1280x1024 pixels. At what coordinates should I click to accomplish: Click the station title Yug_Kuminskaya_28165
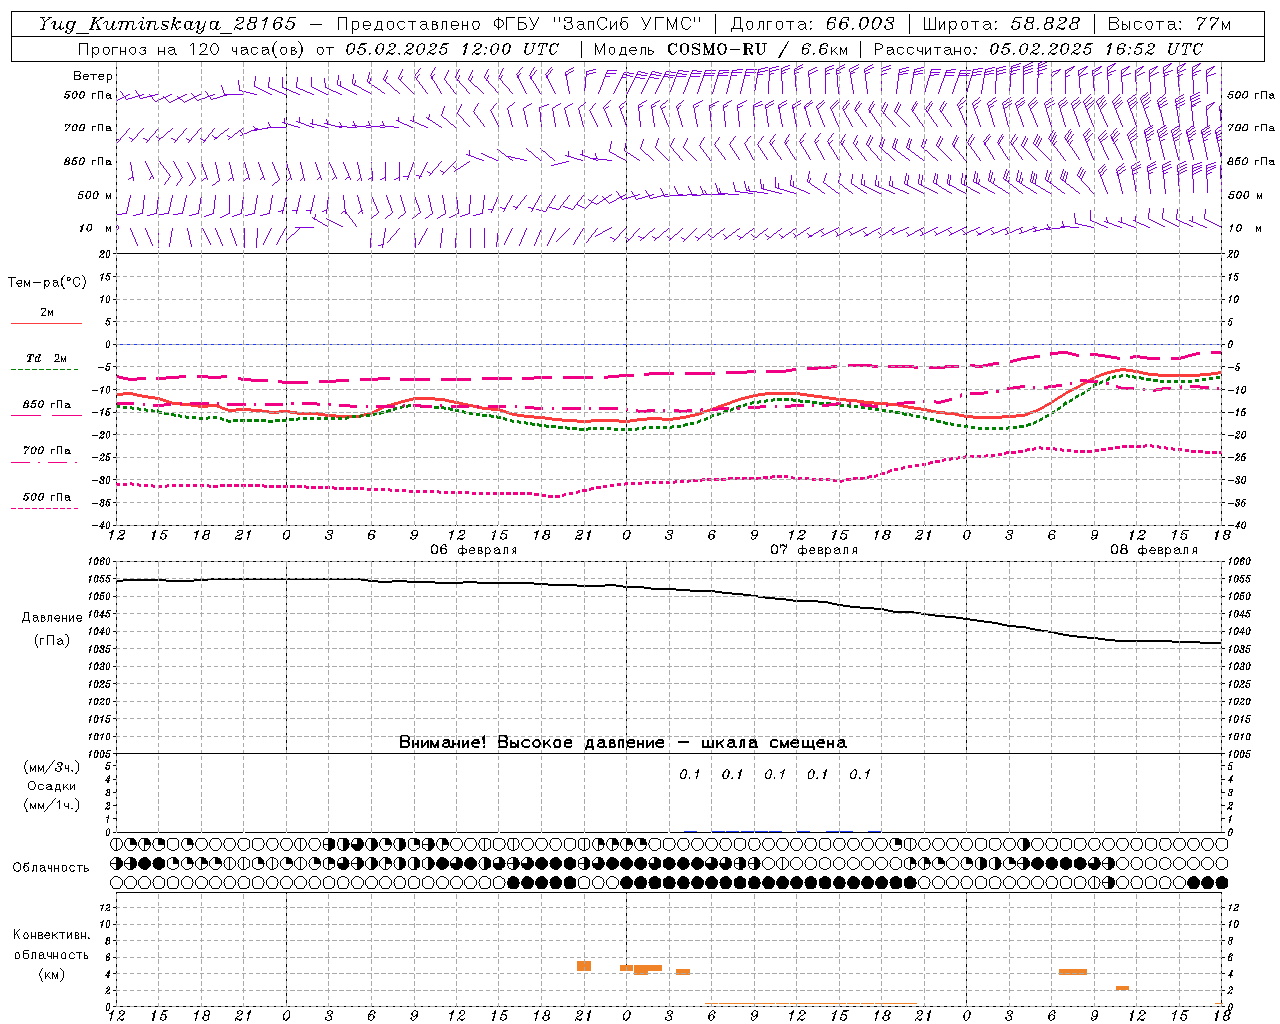(x=168, y=23)
